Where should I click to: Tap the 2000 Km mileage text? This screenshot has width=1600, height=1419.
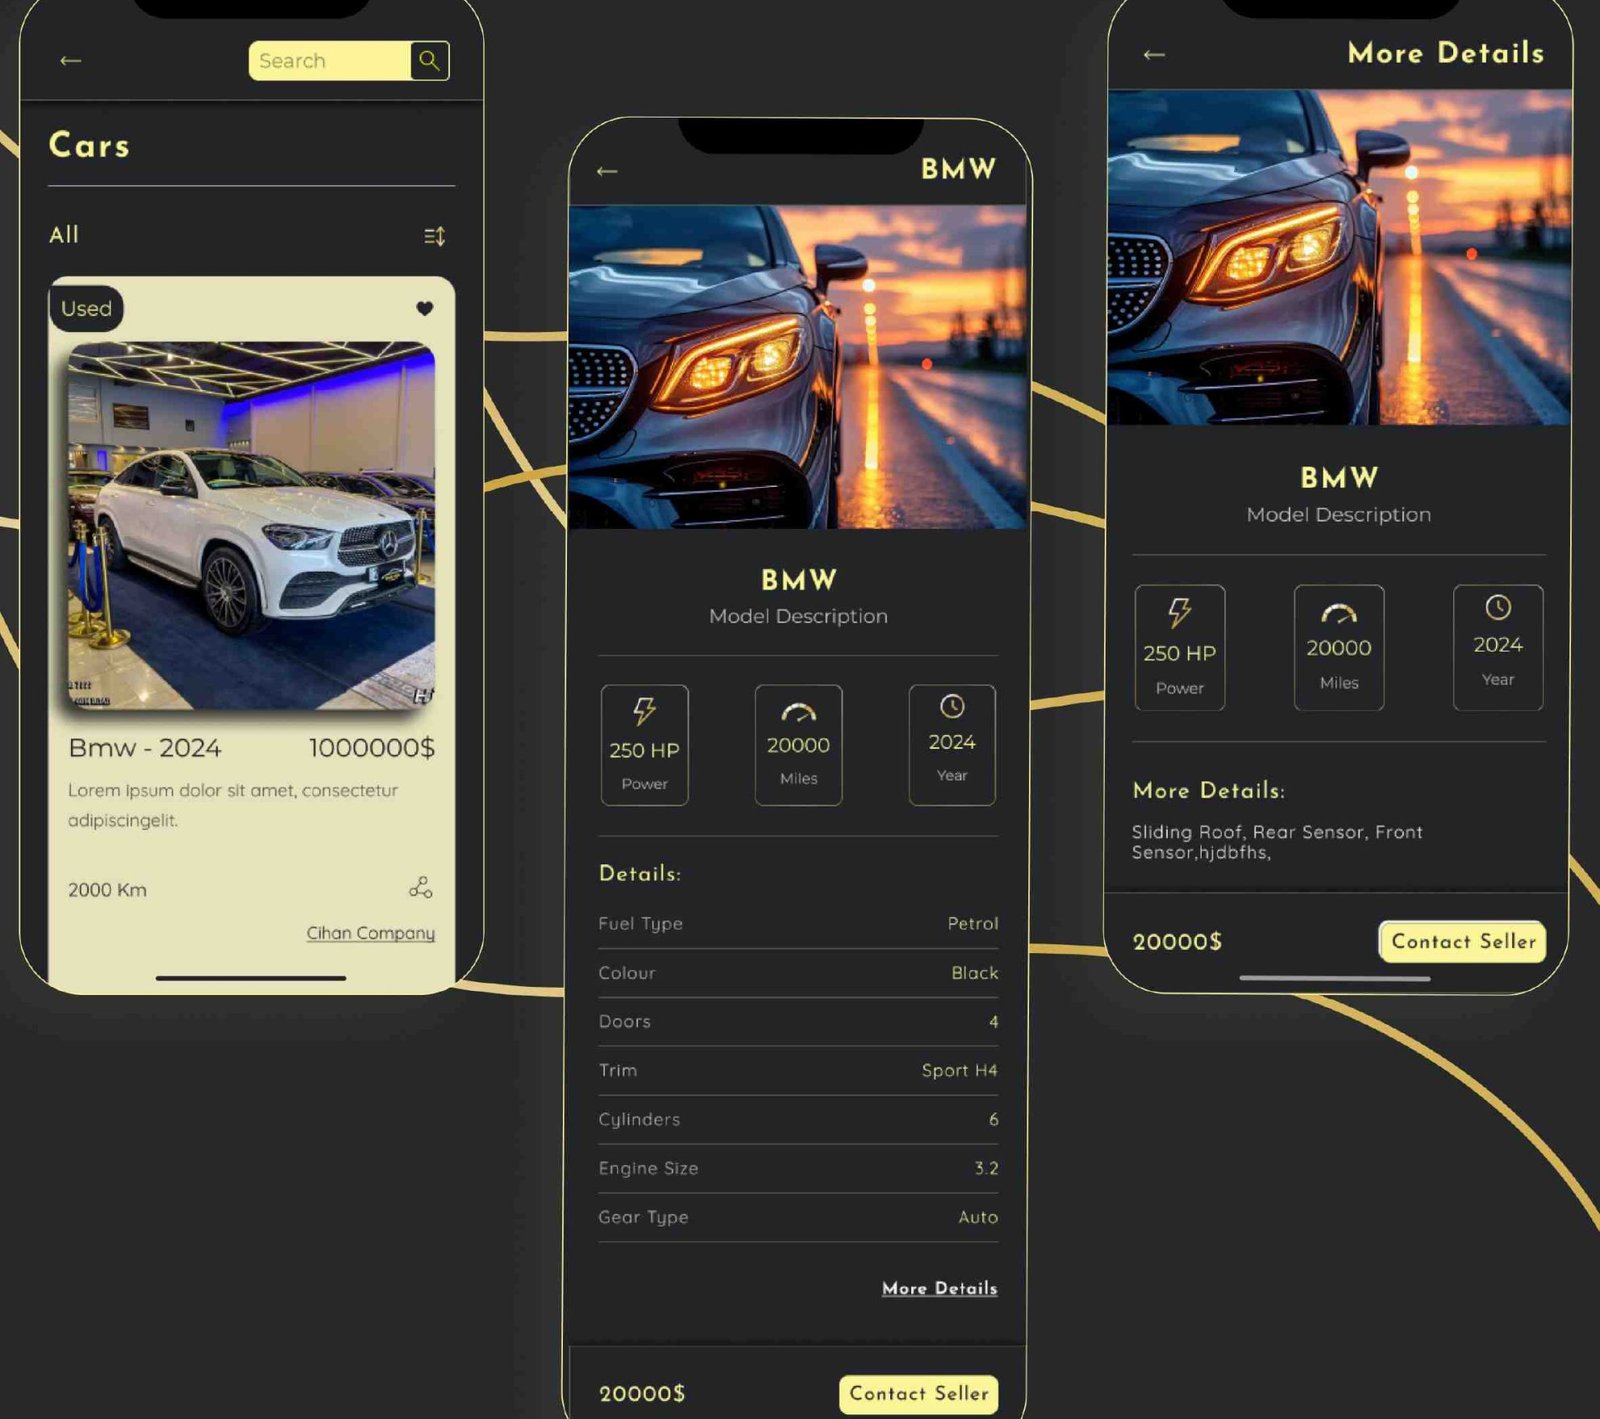tap(107, 890)
